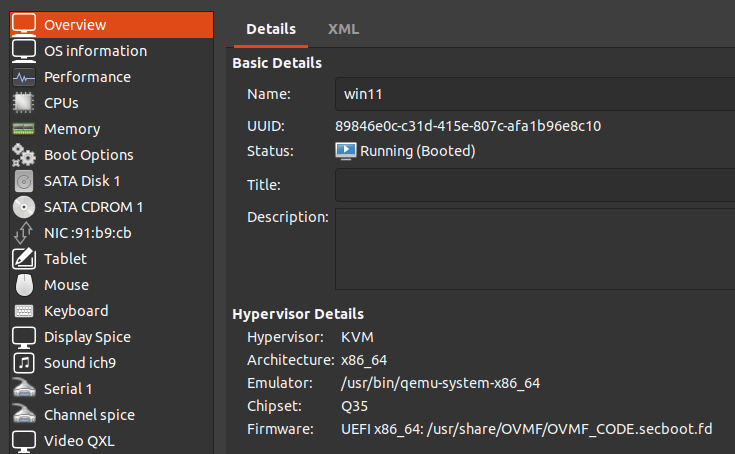Select the SATA Disk 1 drive icon
The image size is (735, 454).
click(25, 180)
